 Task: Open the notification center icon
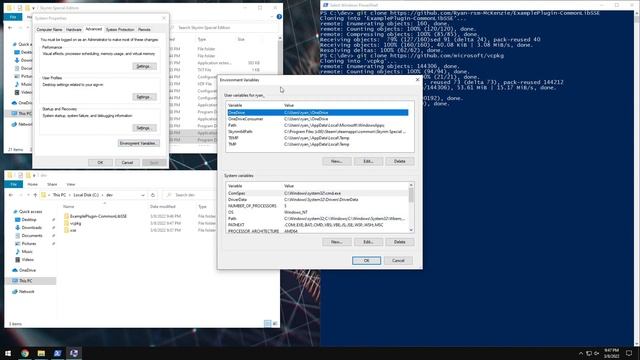point(629,353)
